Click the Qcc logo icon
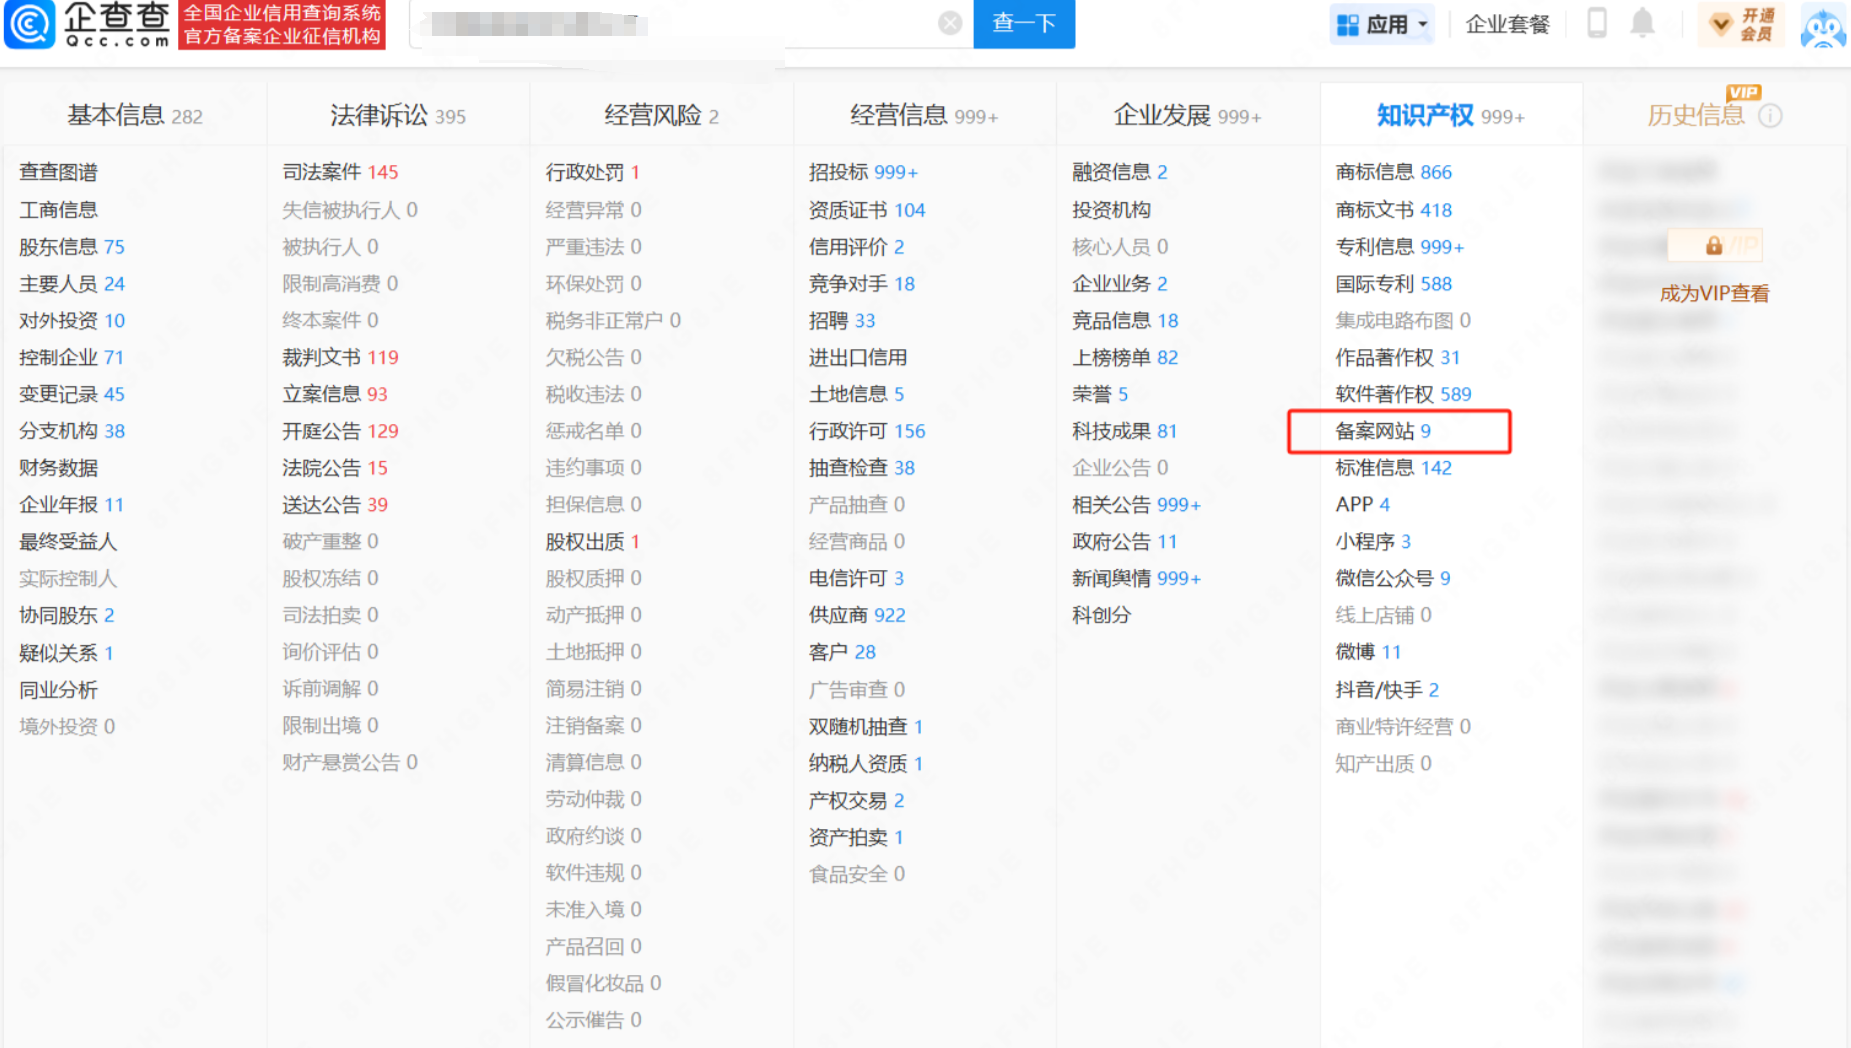The width and height of the screenshot is (1851, 1048). pos(29,24)
